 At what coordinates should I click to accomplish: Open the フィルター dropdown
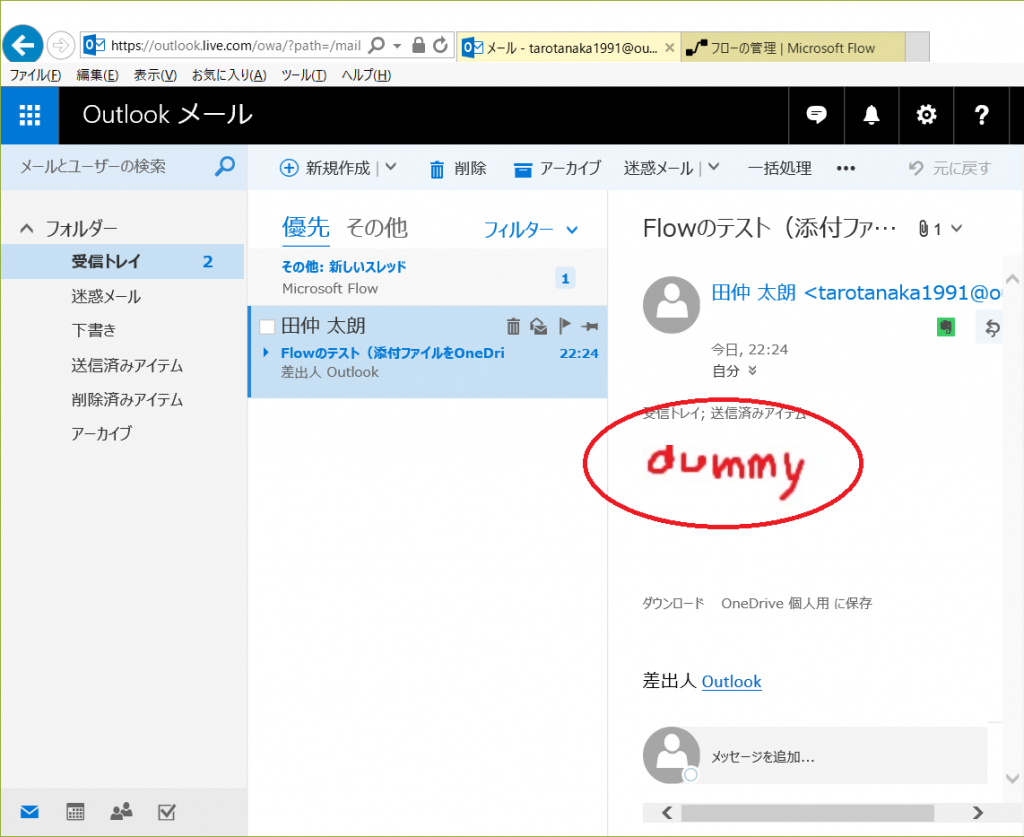pyautogui.click(x=530, y=229)
